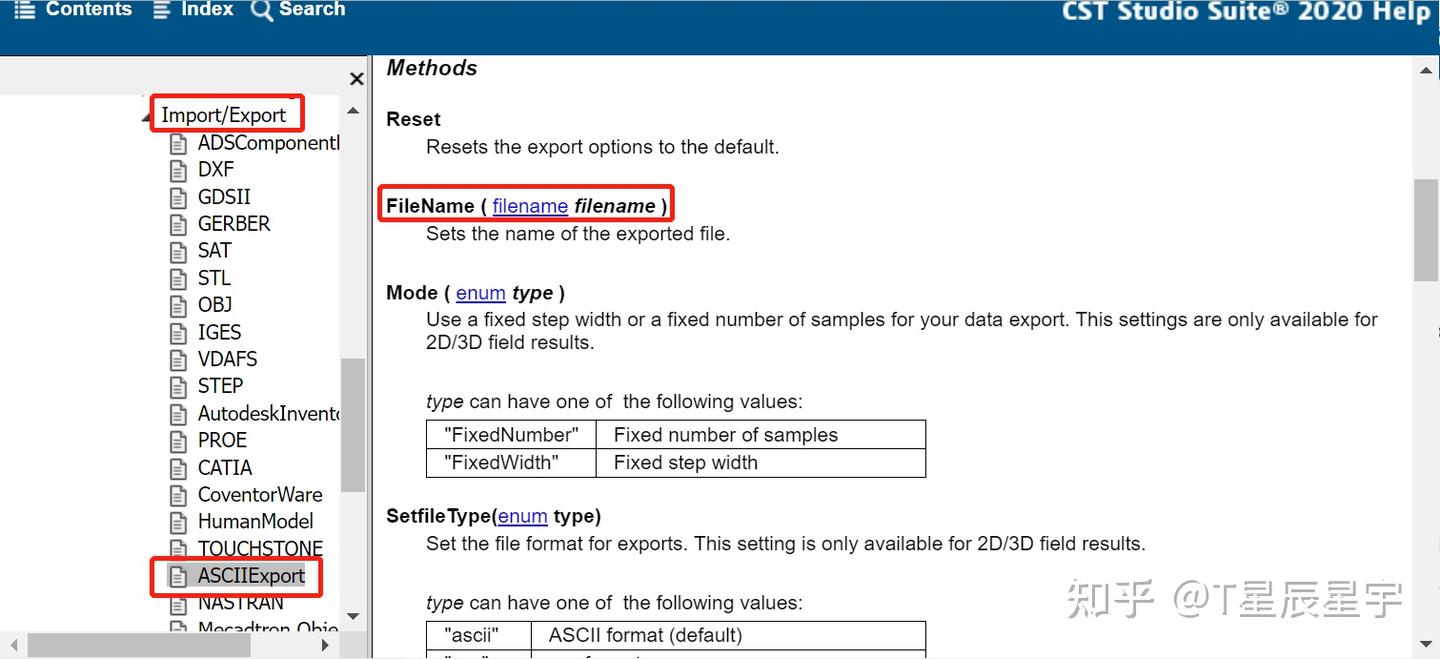The height and width of the screenshot is (659, 1440).
Task: Click the Search magnifier icon
Action: tap(262, 11)
